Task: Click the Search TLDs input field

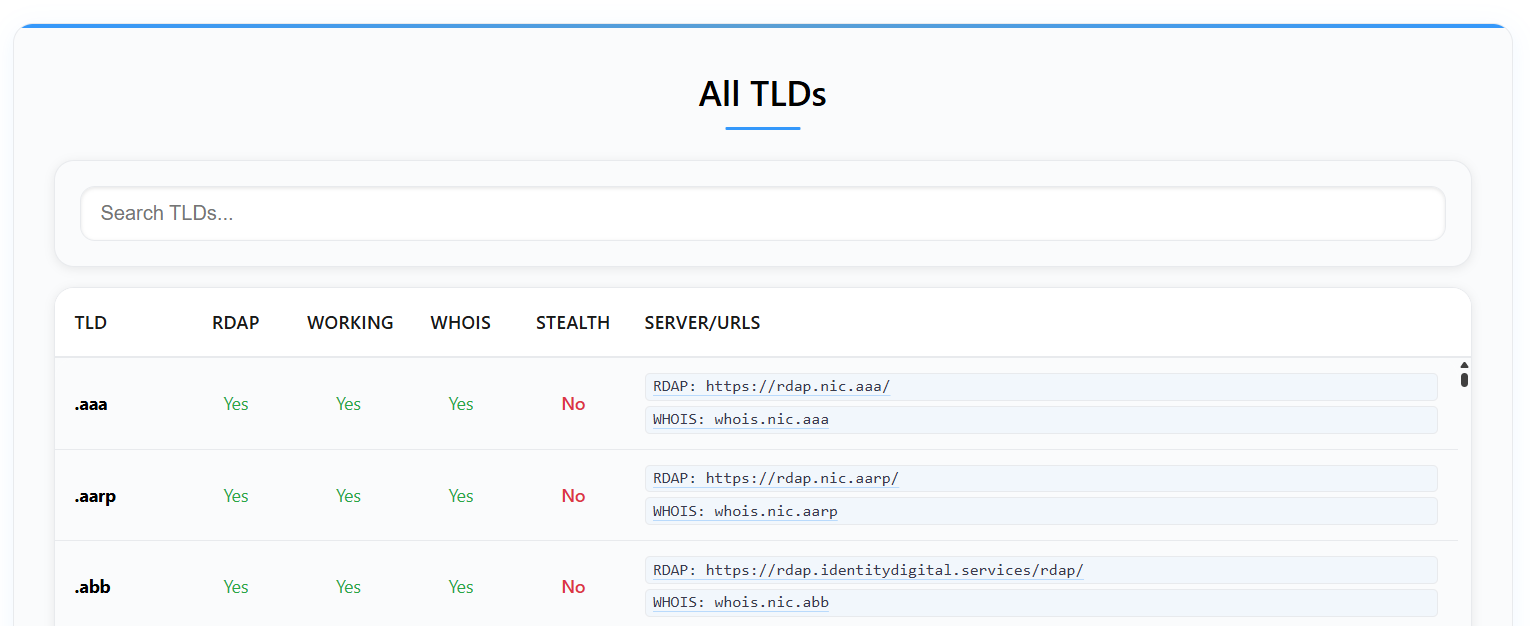Action: pyautogui.click(x=762, y=213)
